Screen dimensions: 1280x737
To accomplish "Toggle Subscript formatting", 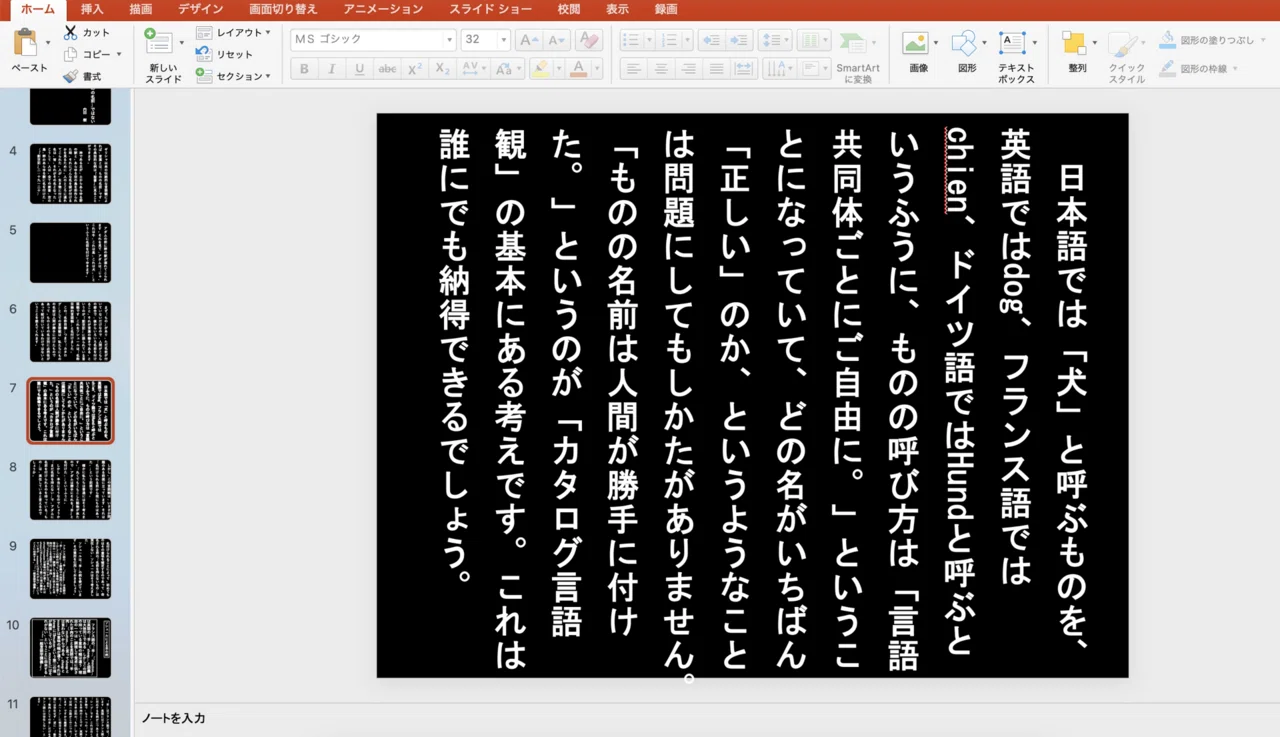I will pos(442,69).
